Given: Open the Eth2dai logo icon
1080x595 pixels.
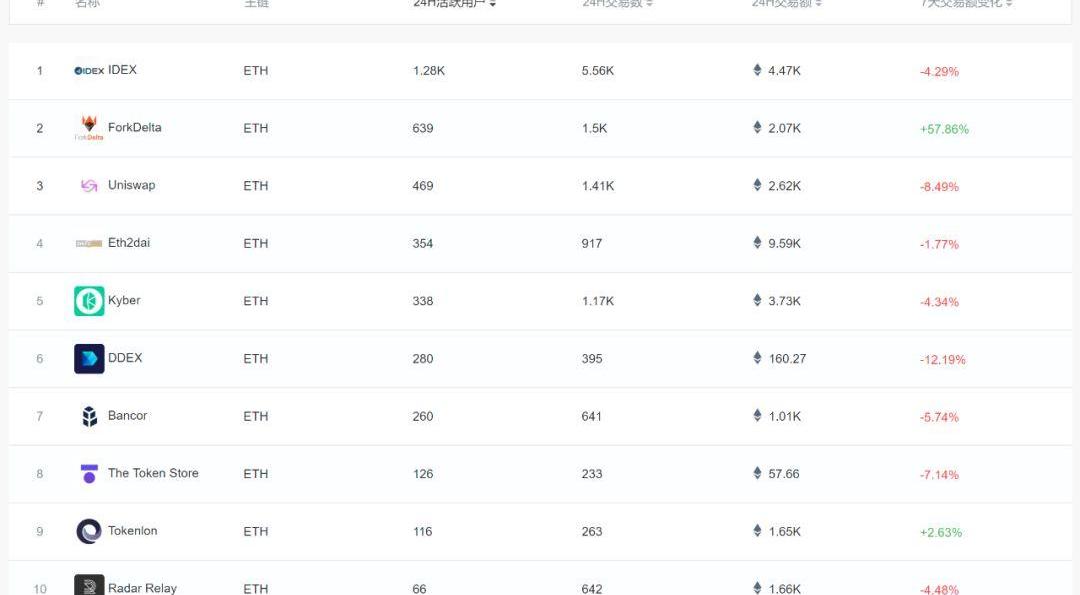Looking at the screenshot, I should point(89,243).
